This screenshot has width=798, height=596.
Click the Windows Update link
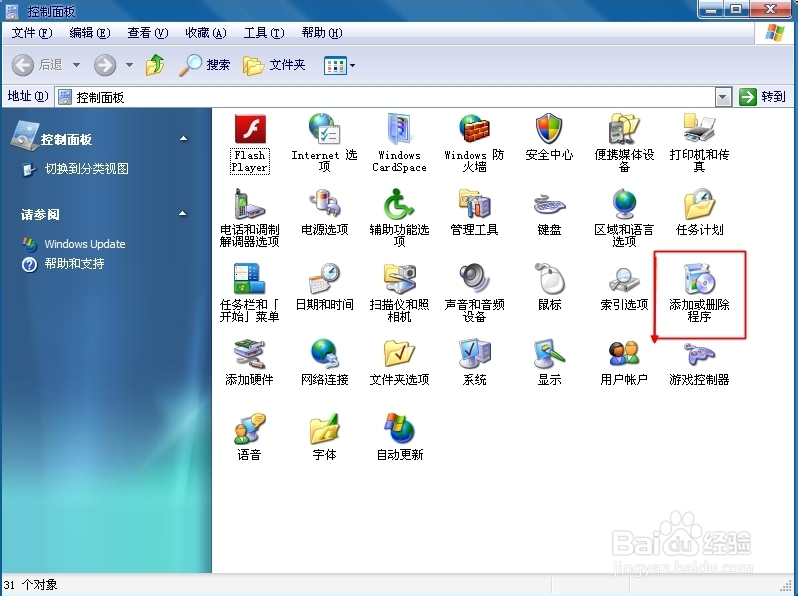[x=85, y=244]
